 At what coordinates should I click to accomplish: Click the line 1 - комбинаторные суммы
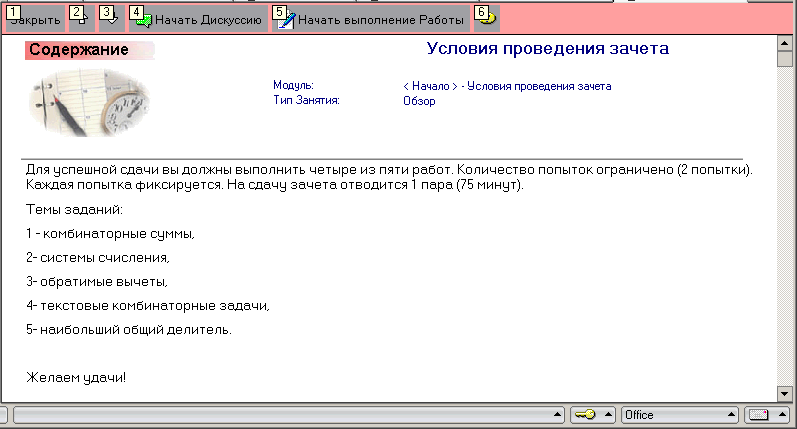(110, 234)
